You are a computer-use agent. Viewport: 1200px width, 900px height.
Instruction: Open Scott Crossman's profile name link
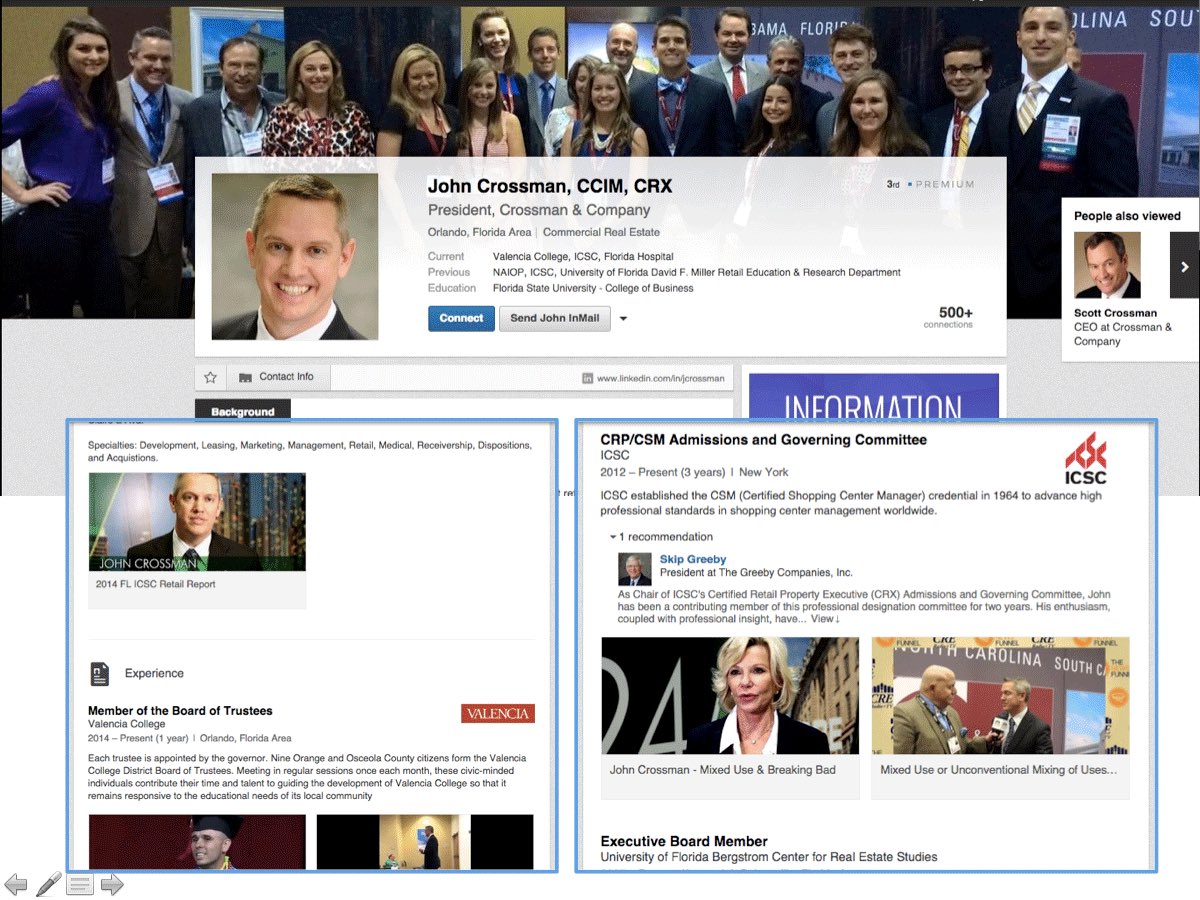(x=1115, y=313)
